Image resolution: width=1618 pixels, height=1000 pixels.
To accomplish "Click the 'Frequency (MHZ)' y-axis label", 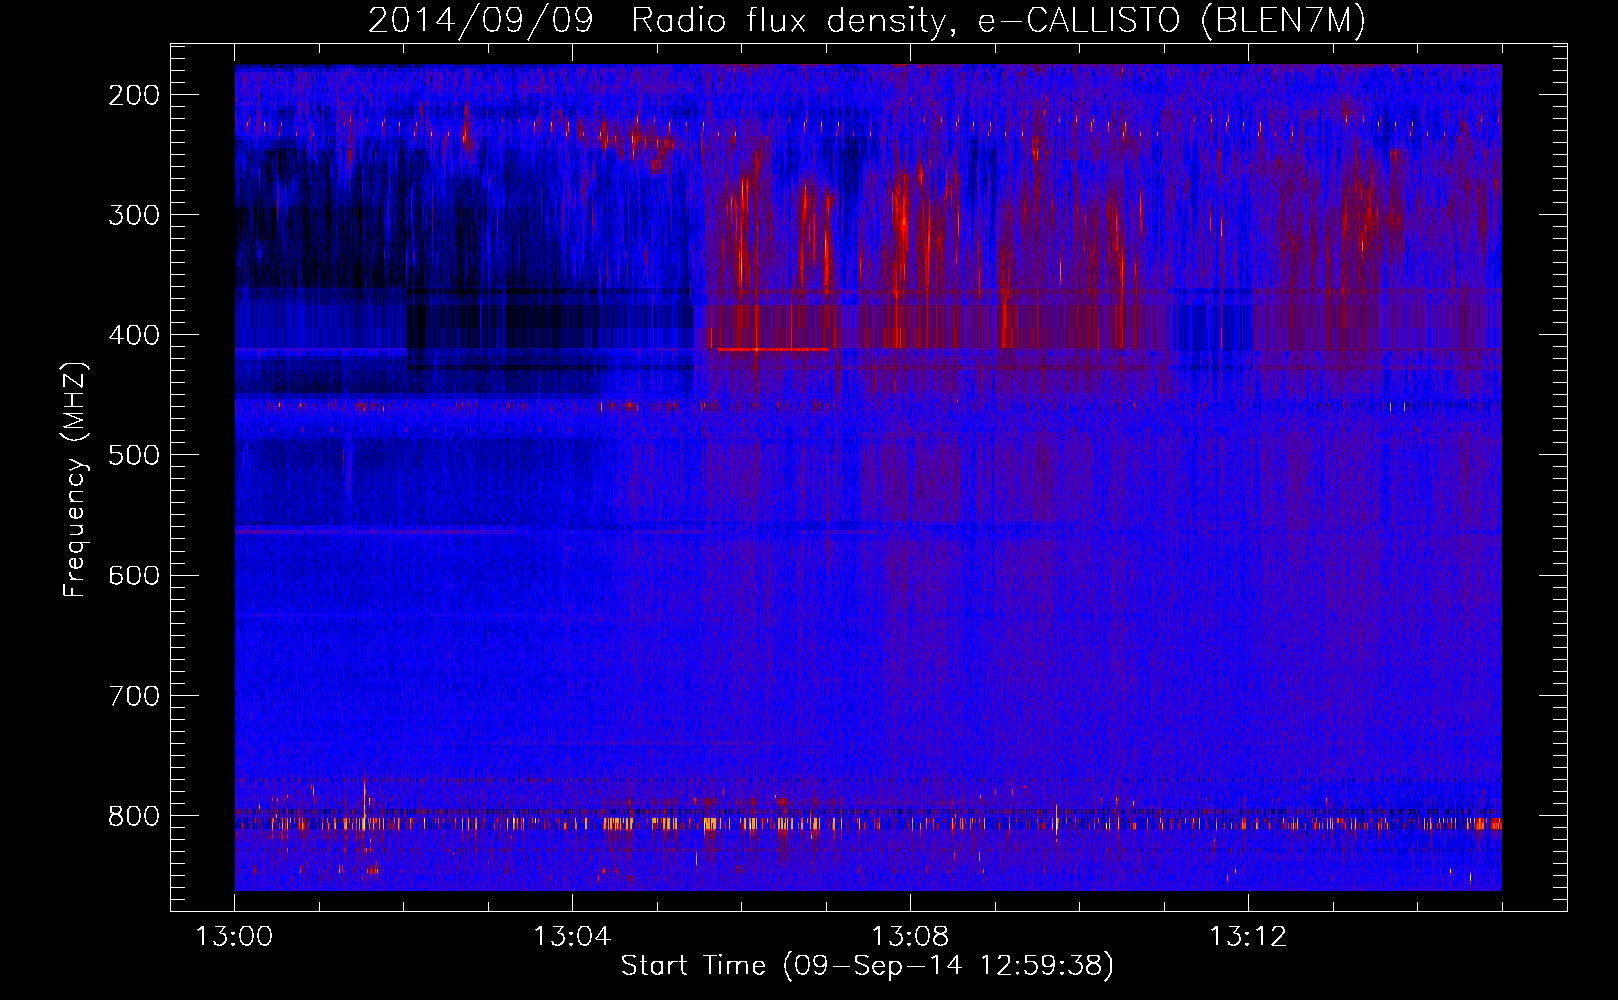I will point(75,480).
